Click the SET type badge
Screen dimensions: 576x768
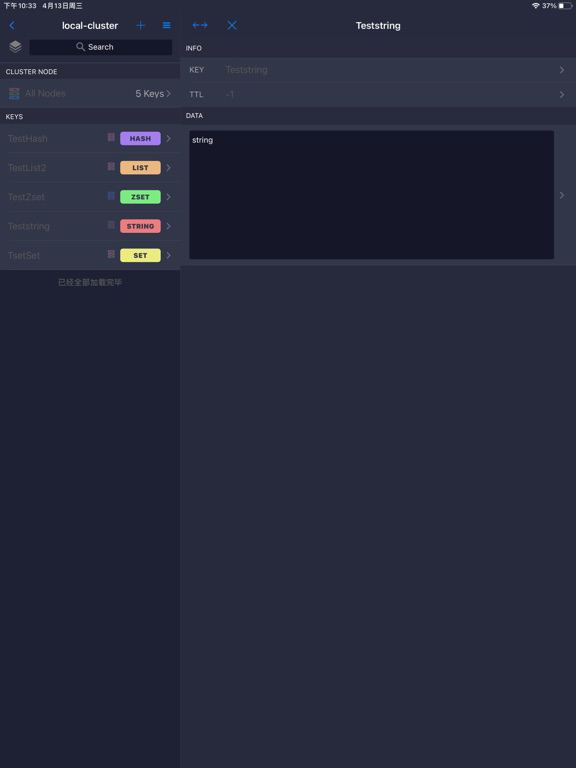click(x=140, y=255)
